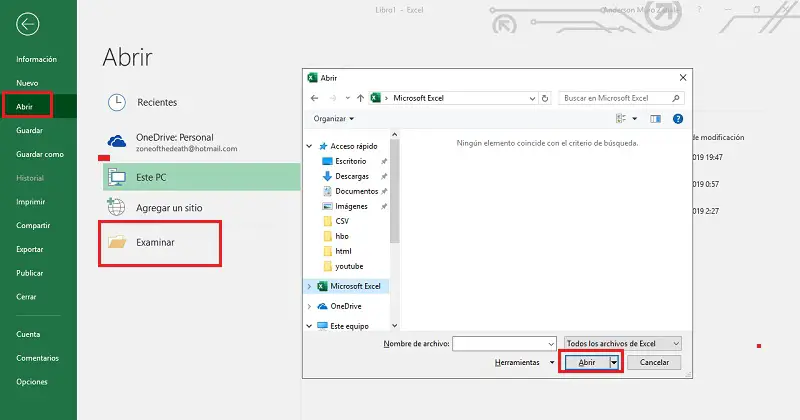Open the Cuenta page
The width and height of the screenshot is (800, 420).
tap(28, 334)
